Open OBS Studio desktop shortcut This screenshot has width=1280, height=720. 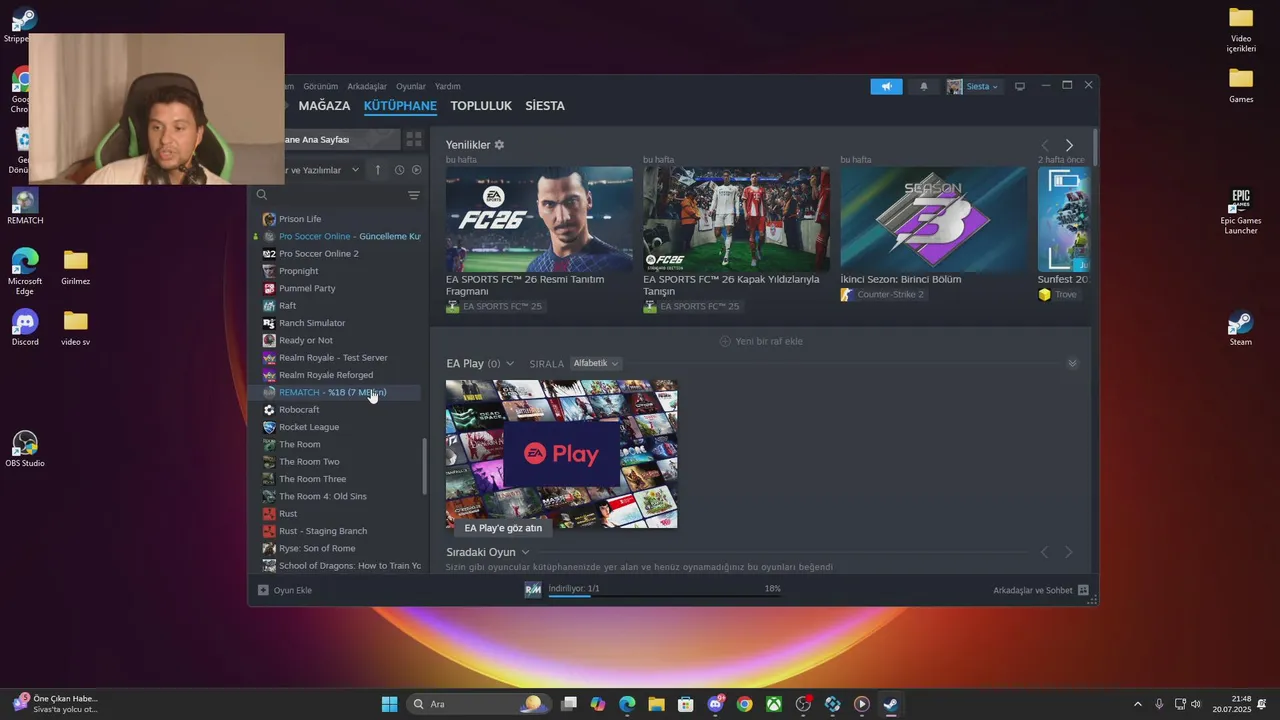25,448
